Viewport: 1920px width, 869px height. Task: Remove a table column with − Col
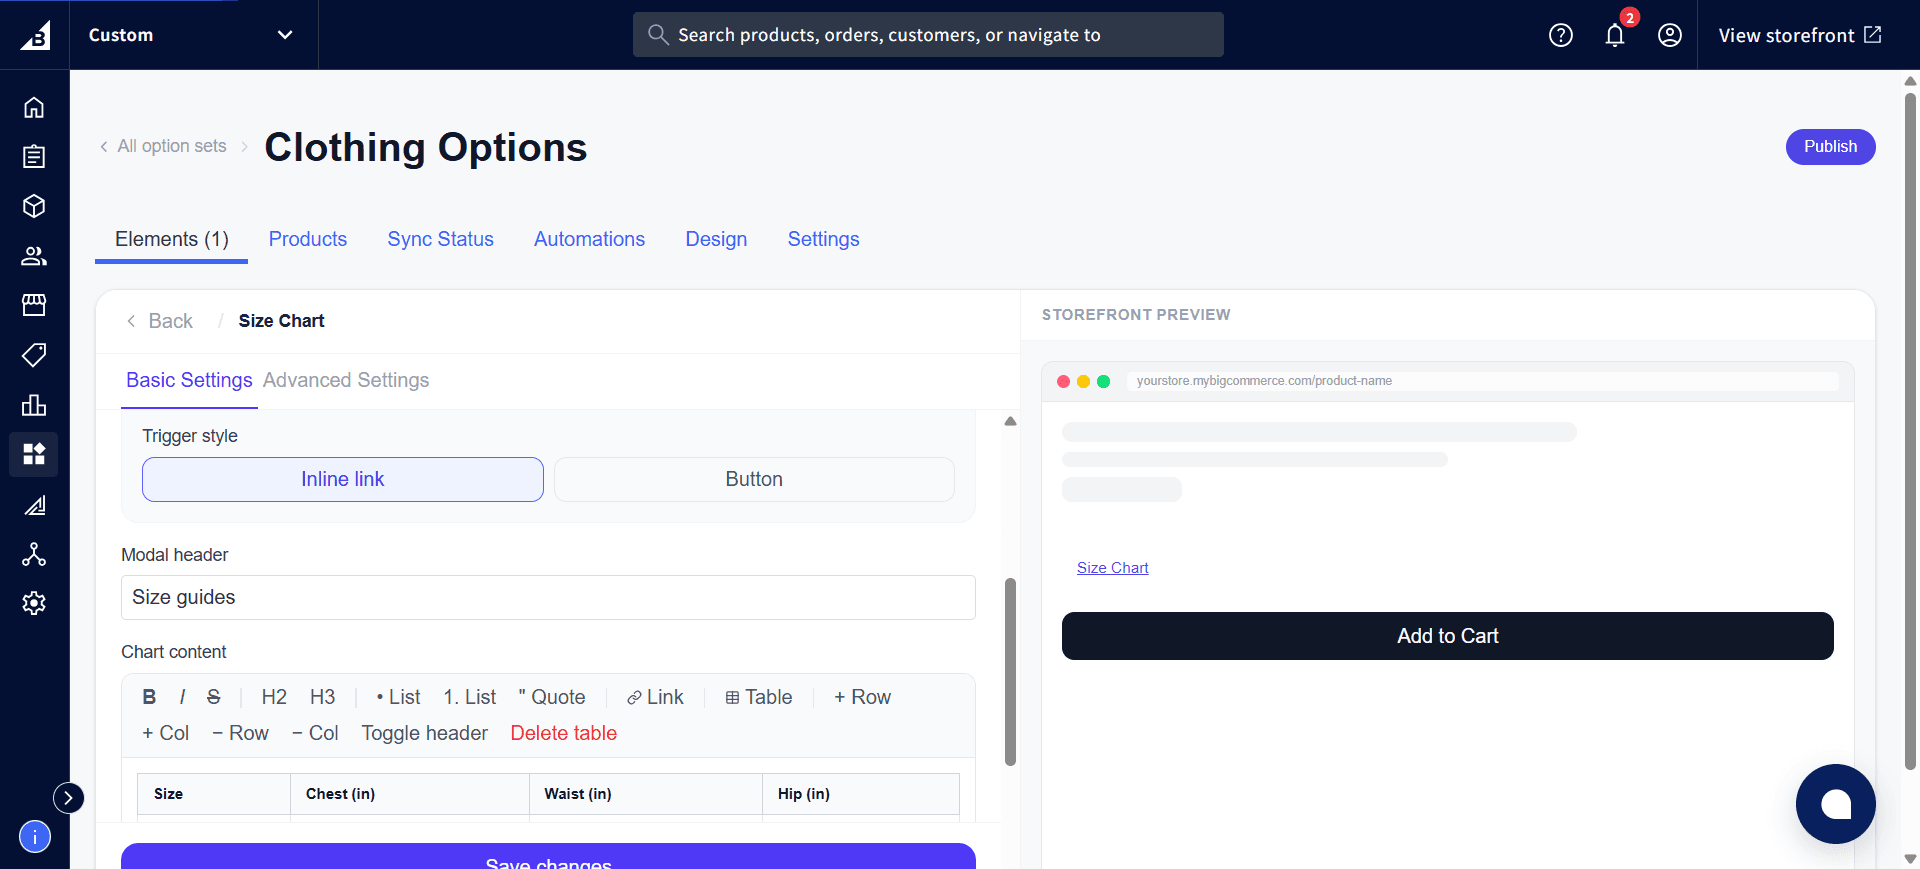click(315, 733)
